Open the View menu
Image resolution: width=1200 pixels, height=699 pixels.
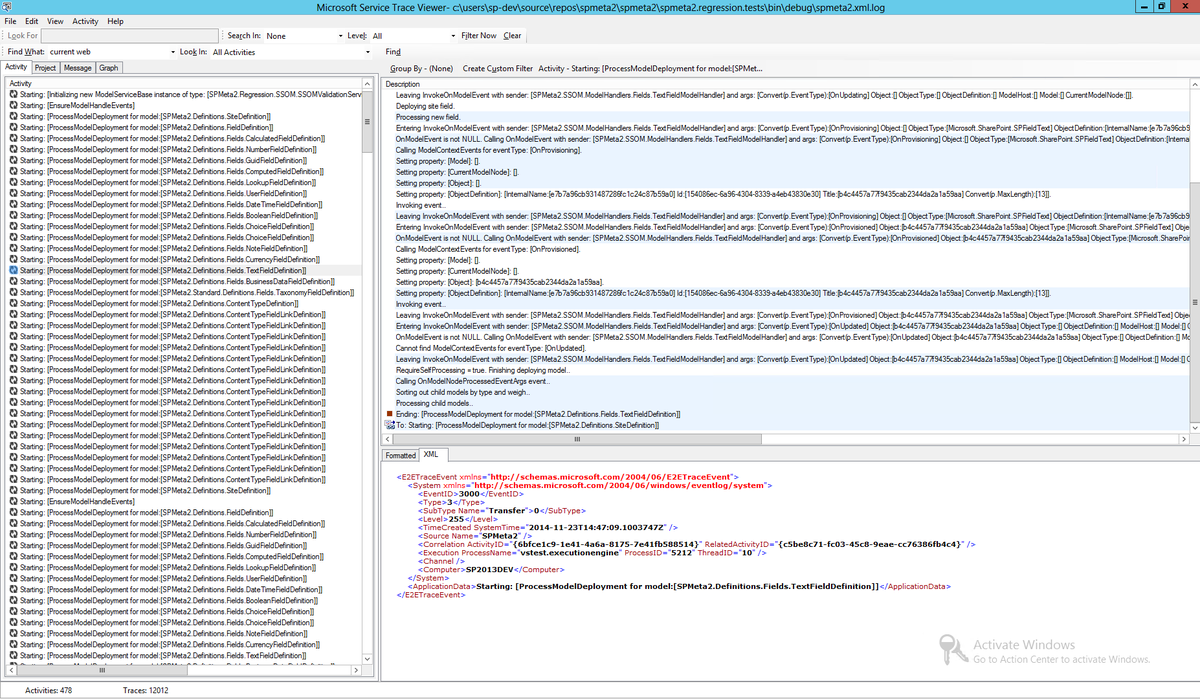[x=55, y=19]
